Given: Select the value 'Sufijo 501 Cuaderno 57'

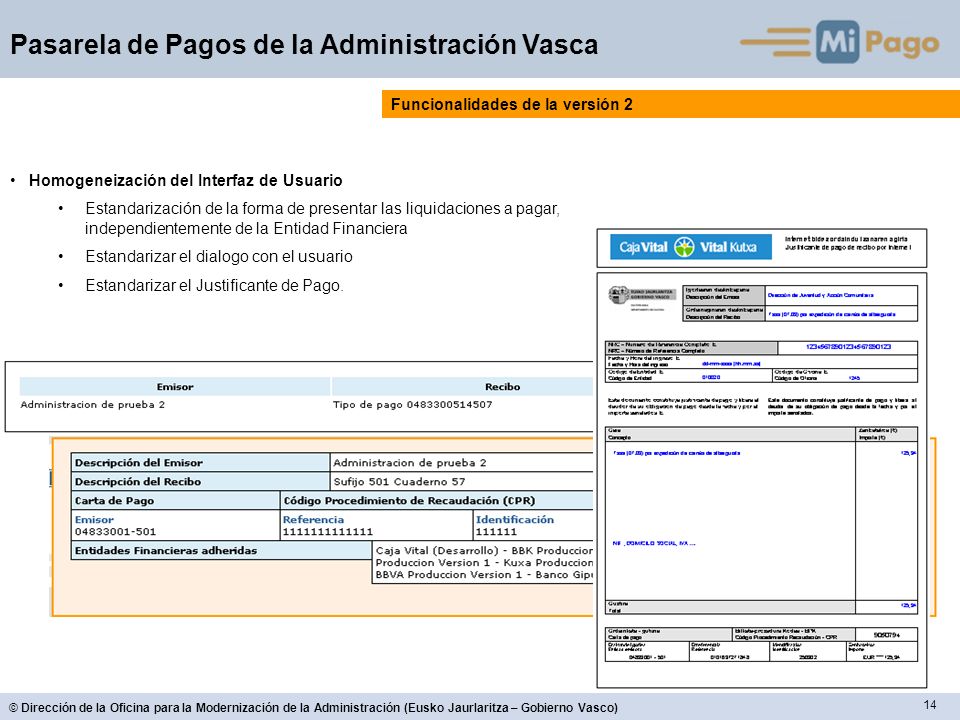Looking at the screenshot, I should [399, 482].
